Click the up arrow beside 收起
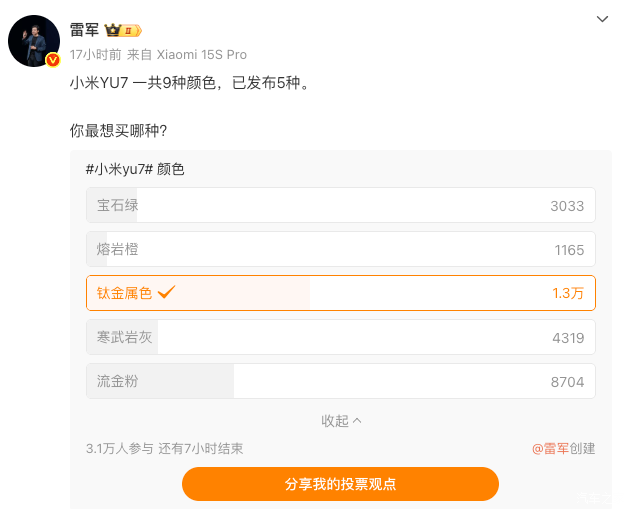629x509 pixels. (x=357, y=421)
